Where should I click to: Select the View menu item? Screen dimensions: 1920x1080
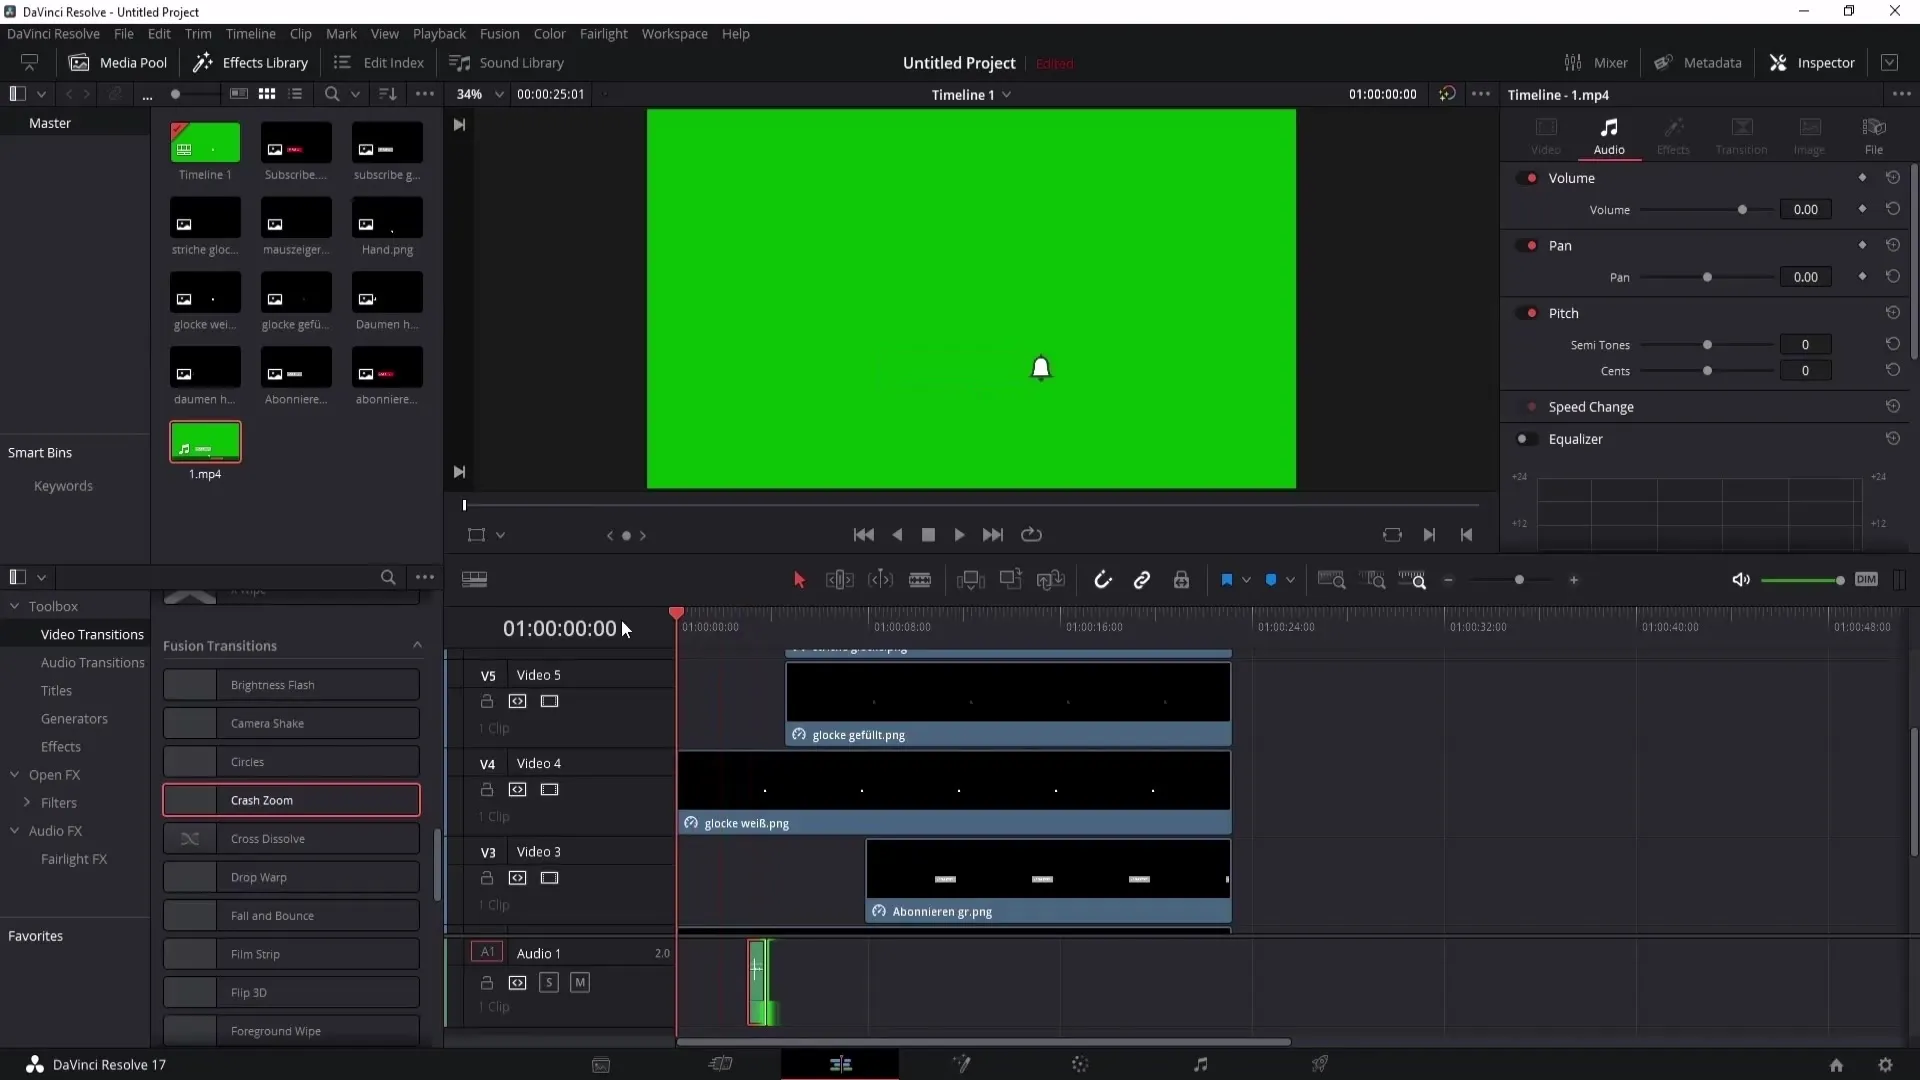pyautogui.click(x=384, y=33)
